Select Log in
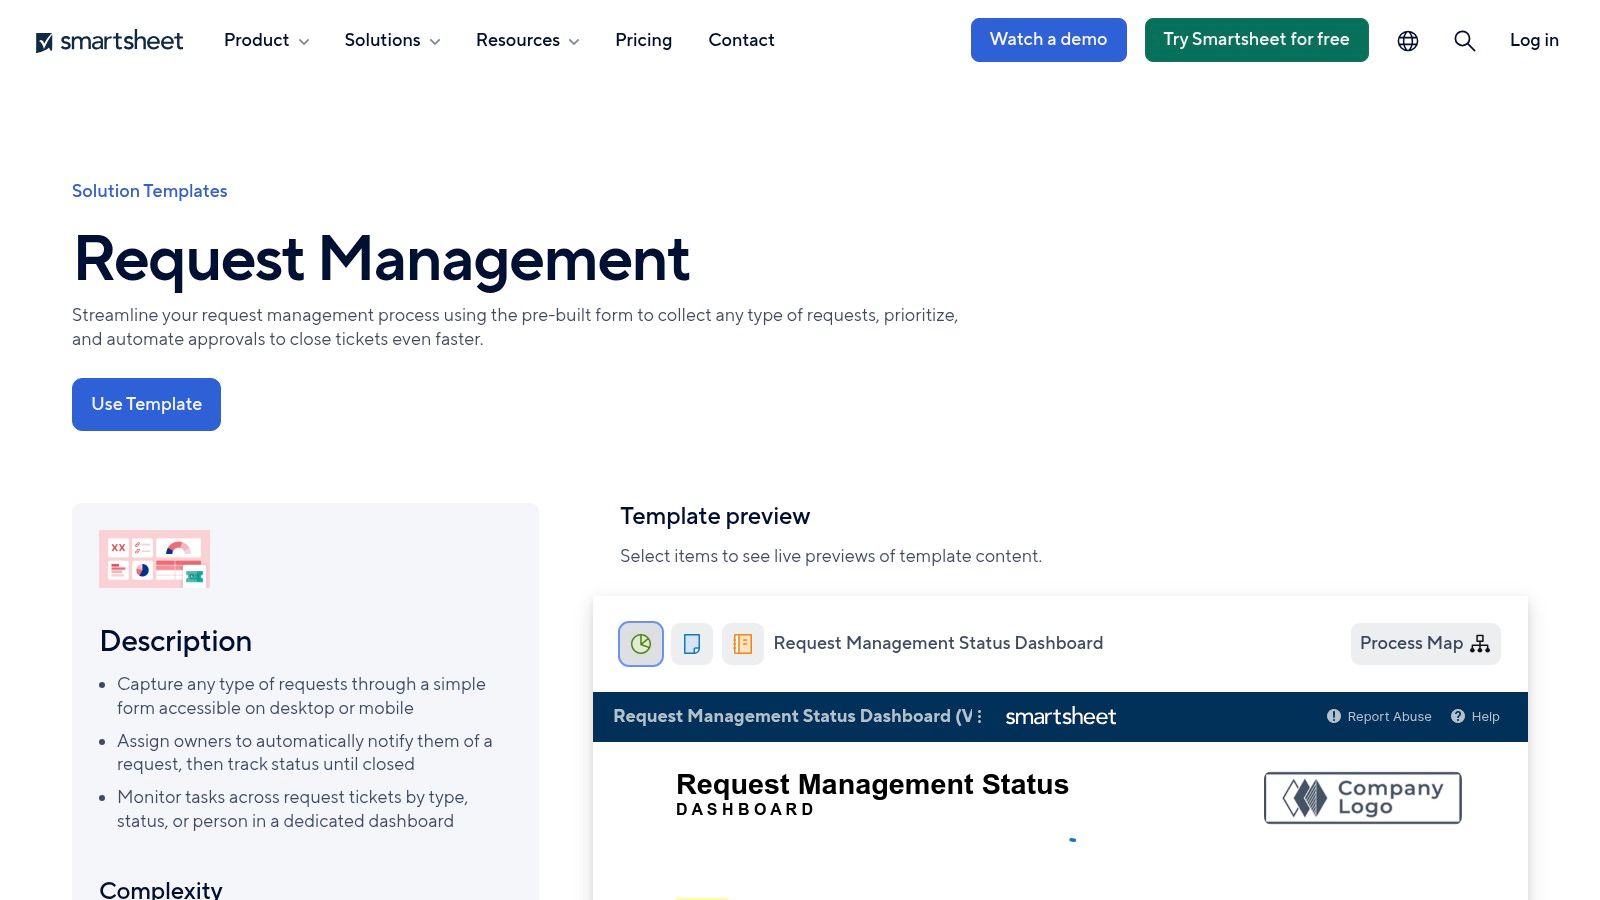Image resolution: width=1600 pixels, height=900 pixels. pyautogui.click(x=1533, y=40)
